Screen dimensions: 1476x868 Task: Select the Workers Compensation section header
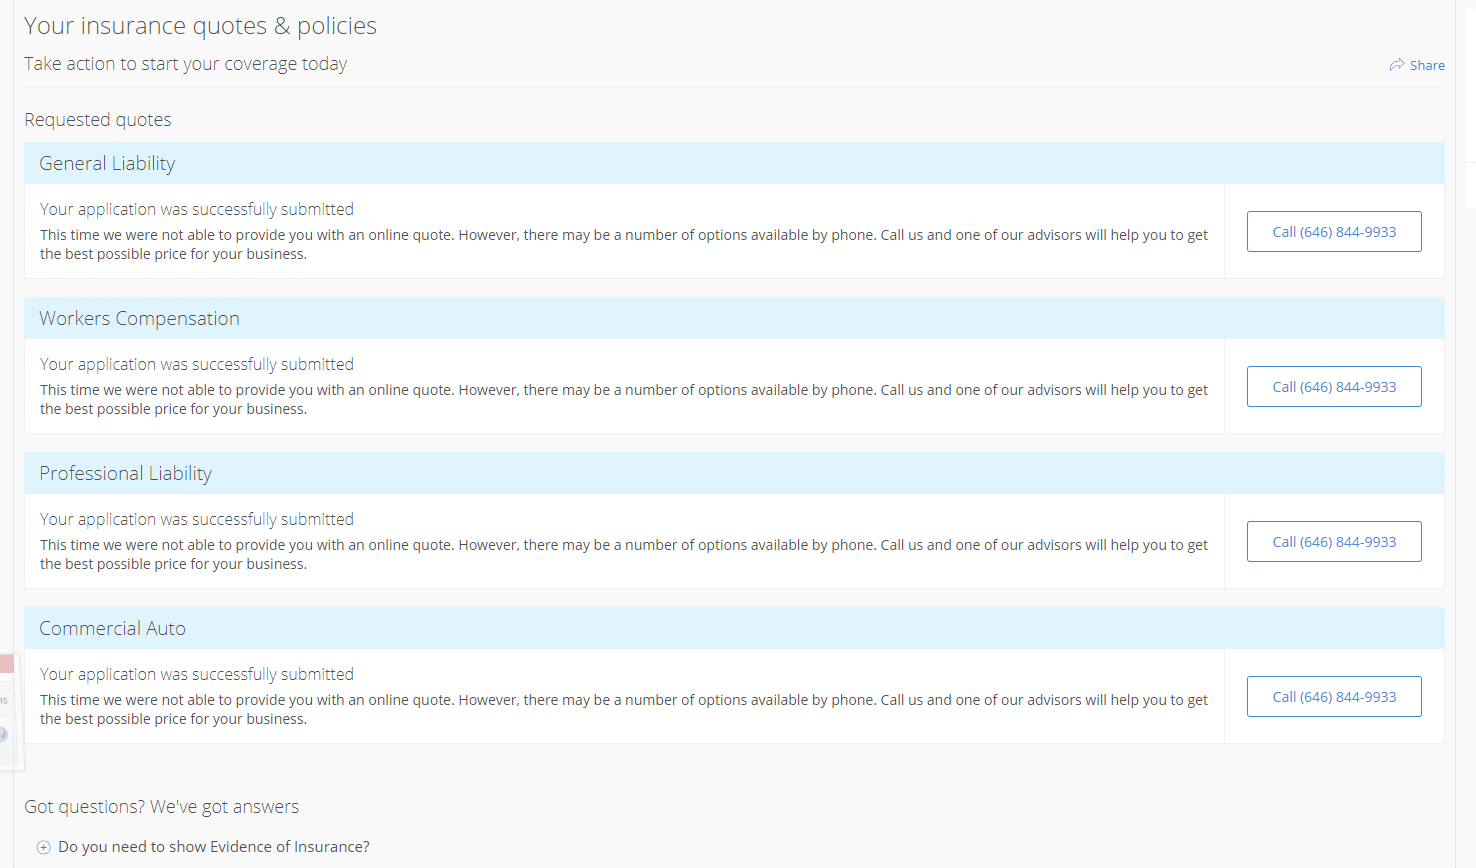click(734, 318)
